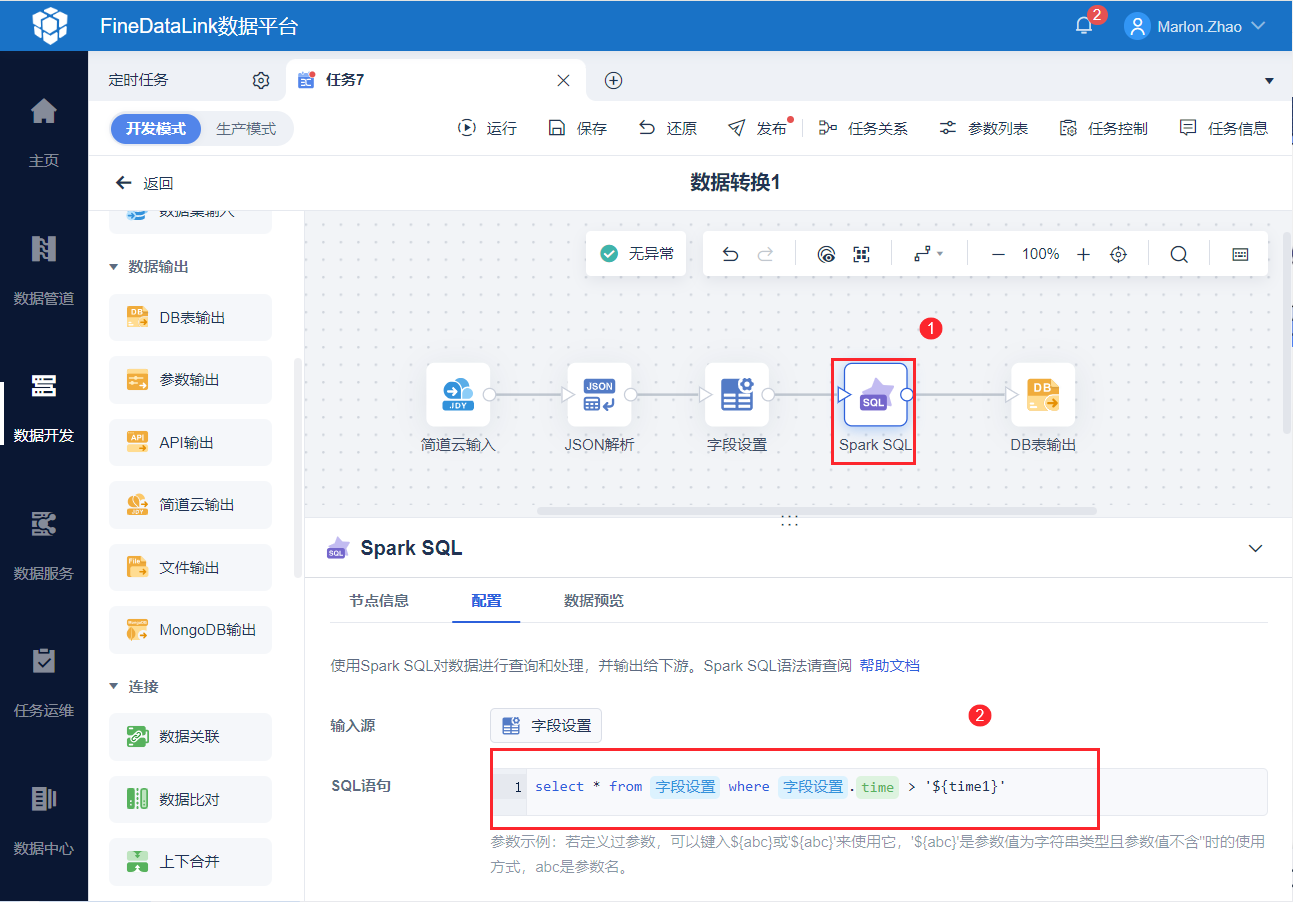Redo the canvas action
This screenshot has width=1293, height=902.
[765, 254]
